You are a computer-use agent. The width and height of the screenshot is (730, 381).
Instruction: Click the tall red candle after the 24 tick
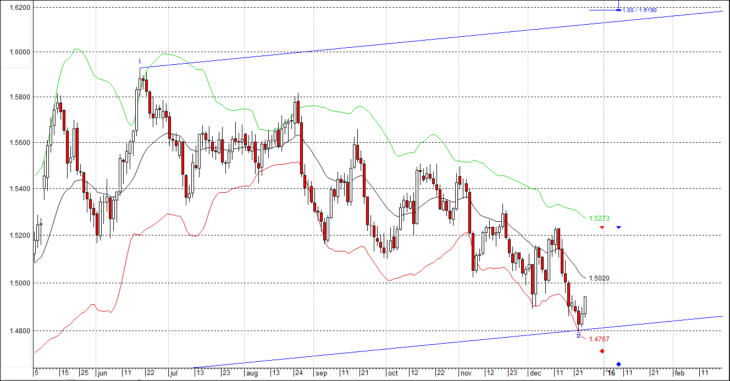pyautogui.click(x=302, y=148)
